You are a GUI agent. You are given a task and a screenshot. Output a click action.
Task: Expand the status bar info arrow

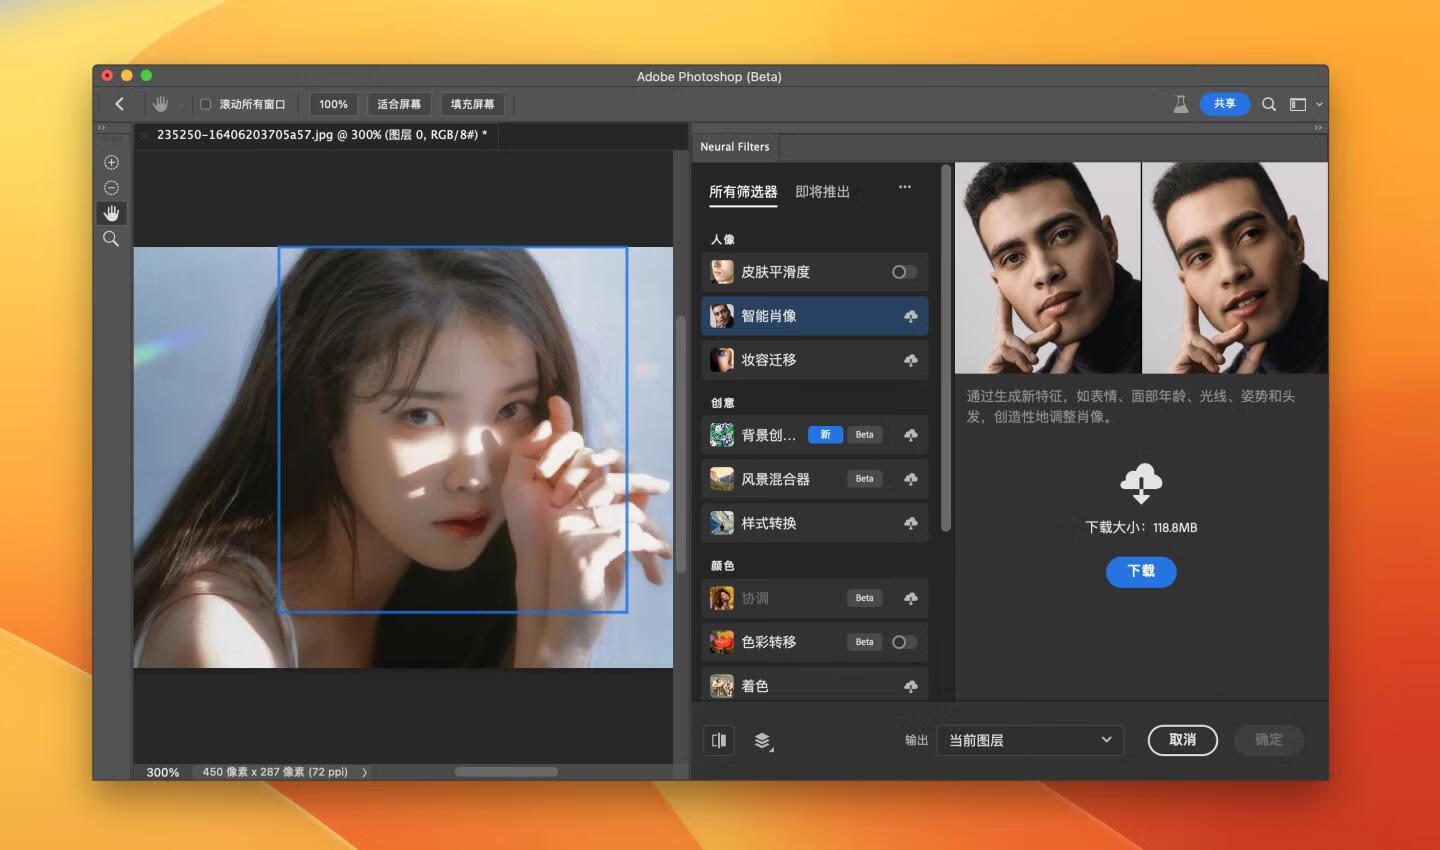click(x=364, y=772)
